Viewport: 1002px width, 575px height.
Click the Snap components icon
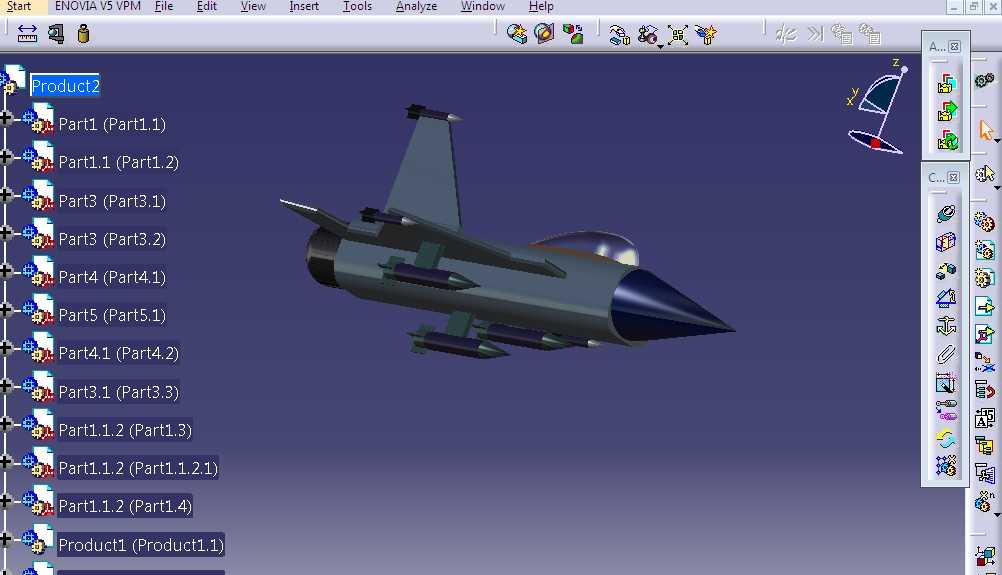[648, 34]
